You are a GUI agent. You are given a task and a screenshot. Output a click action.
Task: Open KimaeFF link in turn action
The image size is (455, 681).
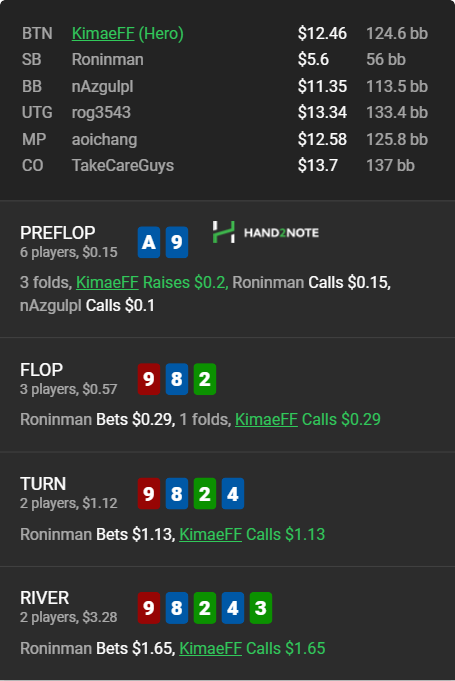211,534
